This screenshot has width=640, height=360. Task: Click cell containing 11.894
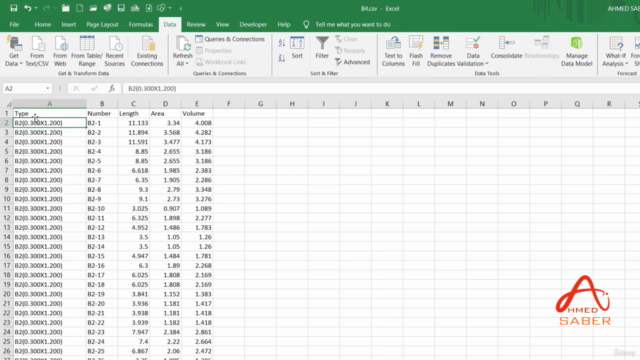(133, 132)
